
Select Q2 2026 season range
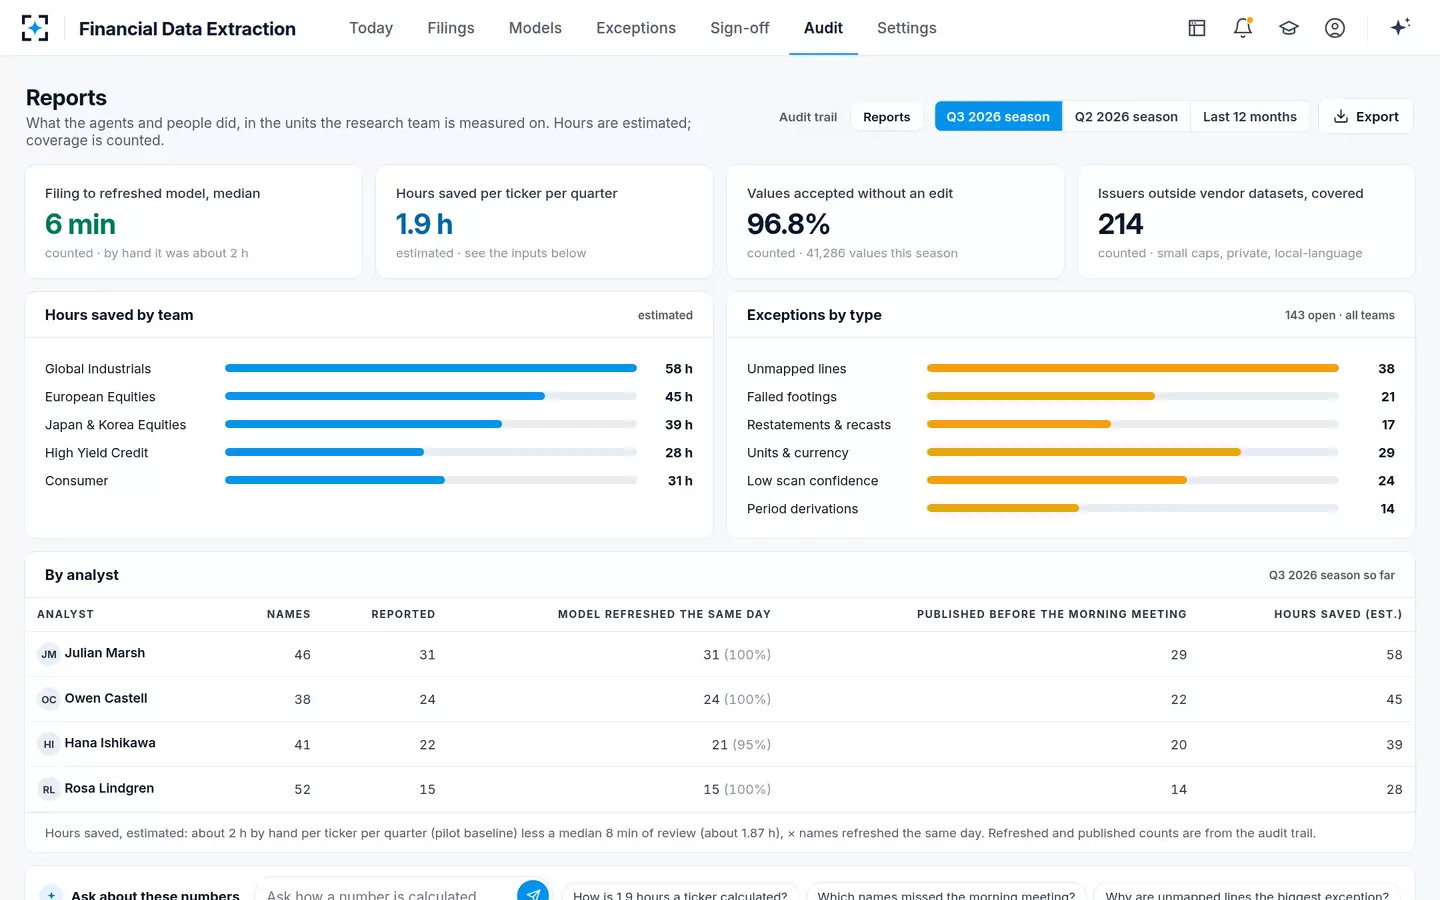[x=1126, y=117]
